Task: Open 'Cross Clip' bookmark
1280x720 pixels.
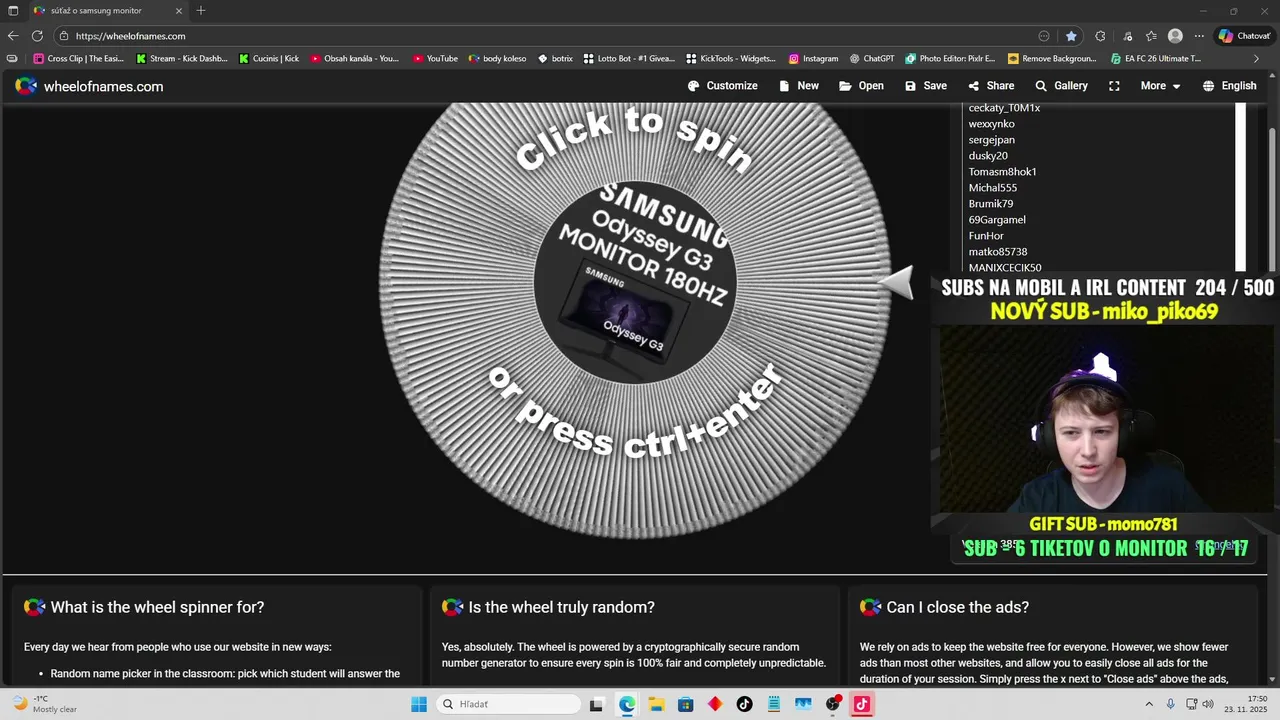Action: point(79,59)
